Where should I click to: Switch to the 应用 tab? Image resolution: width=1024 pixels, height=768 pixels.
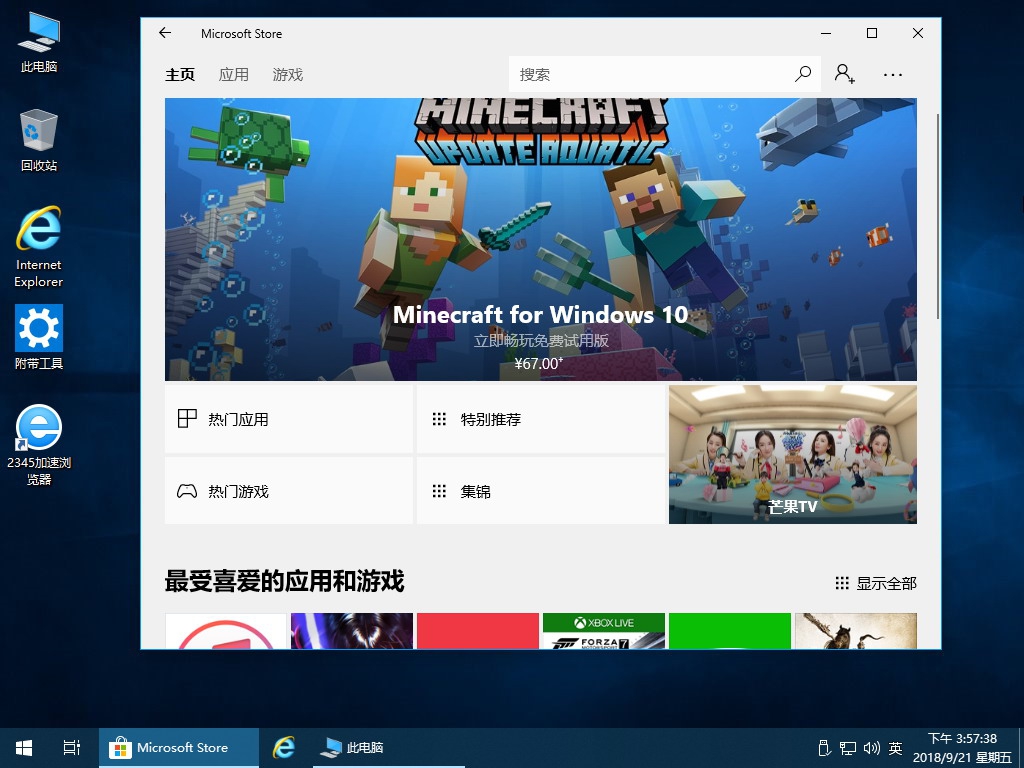[234, 74]
